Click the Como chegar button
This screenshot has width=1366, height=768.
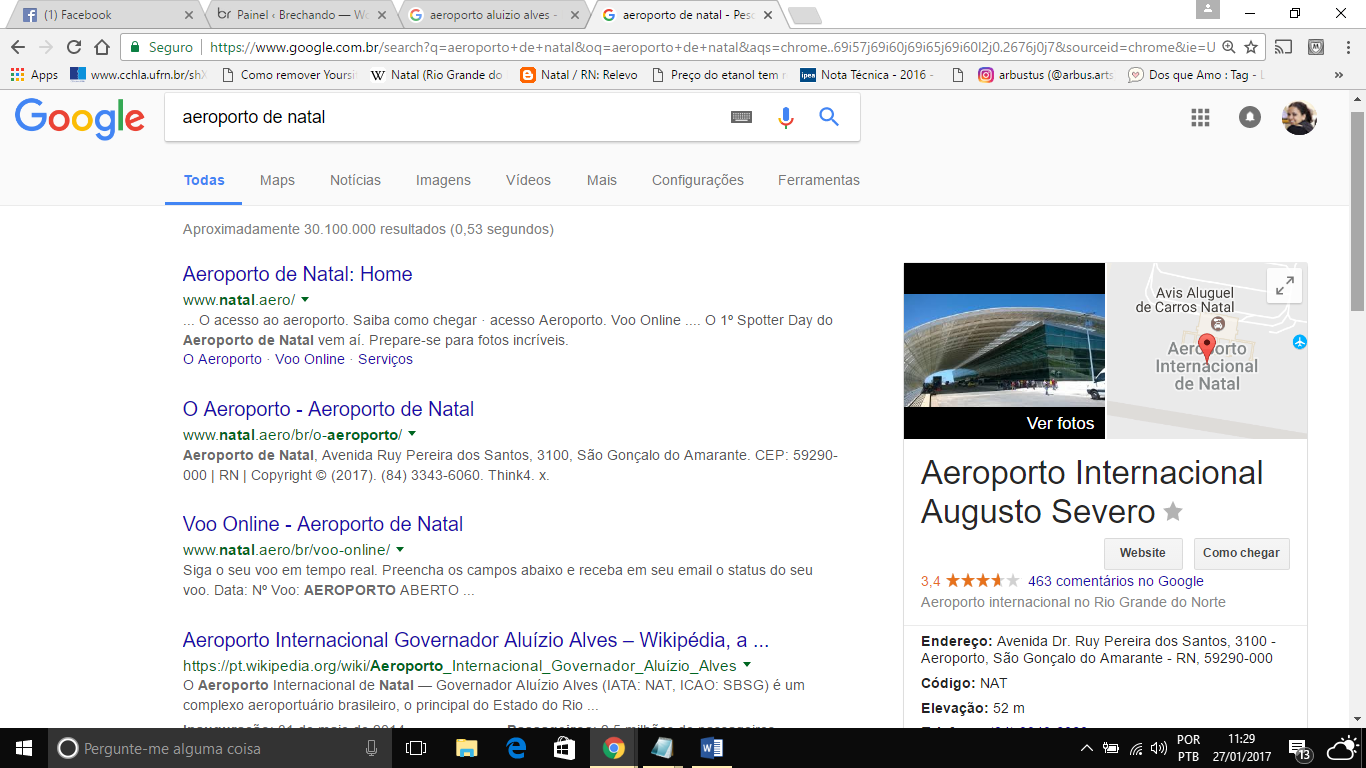point(1241,553)
